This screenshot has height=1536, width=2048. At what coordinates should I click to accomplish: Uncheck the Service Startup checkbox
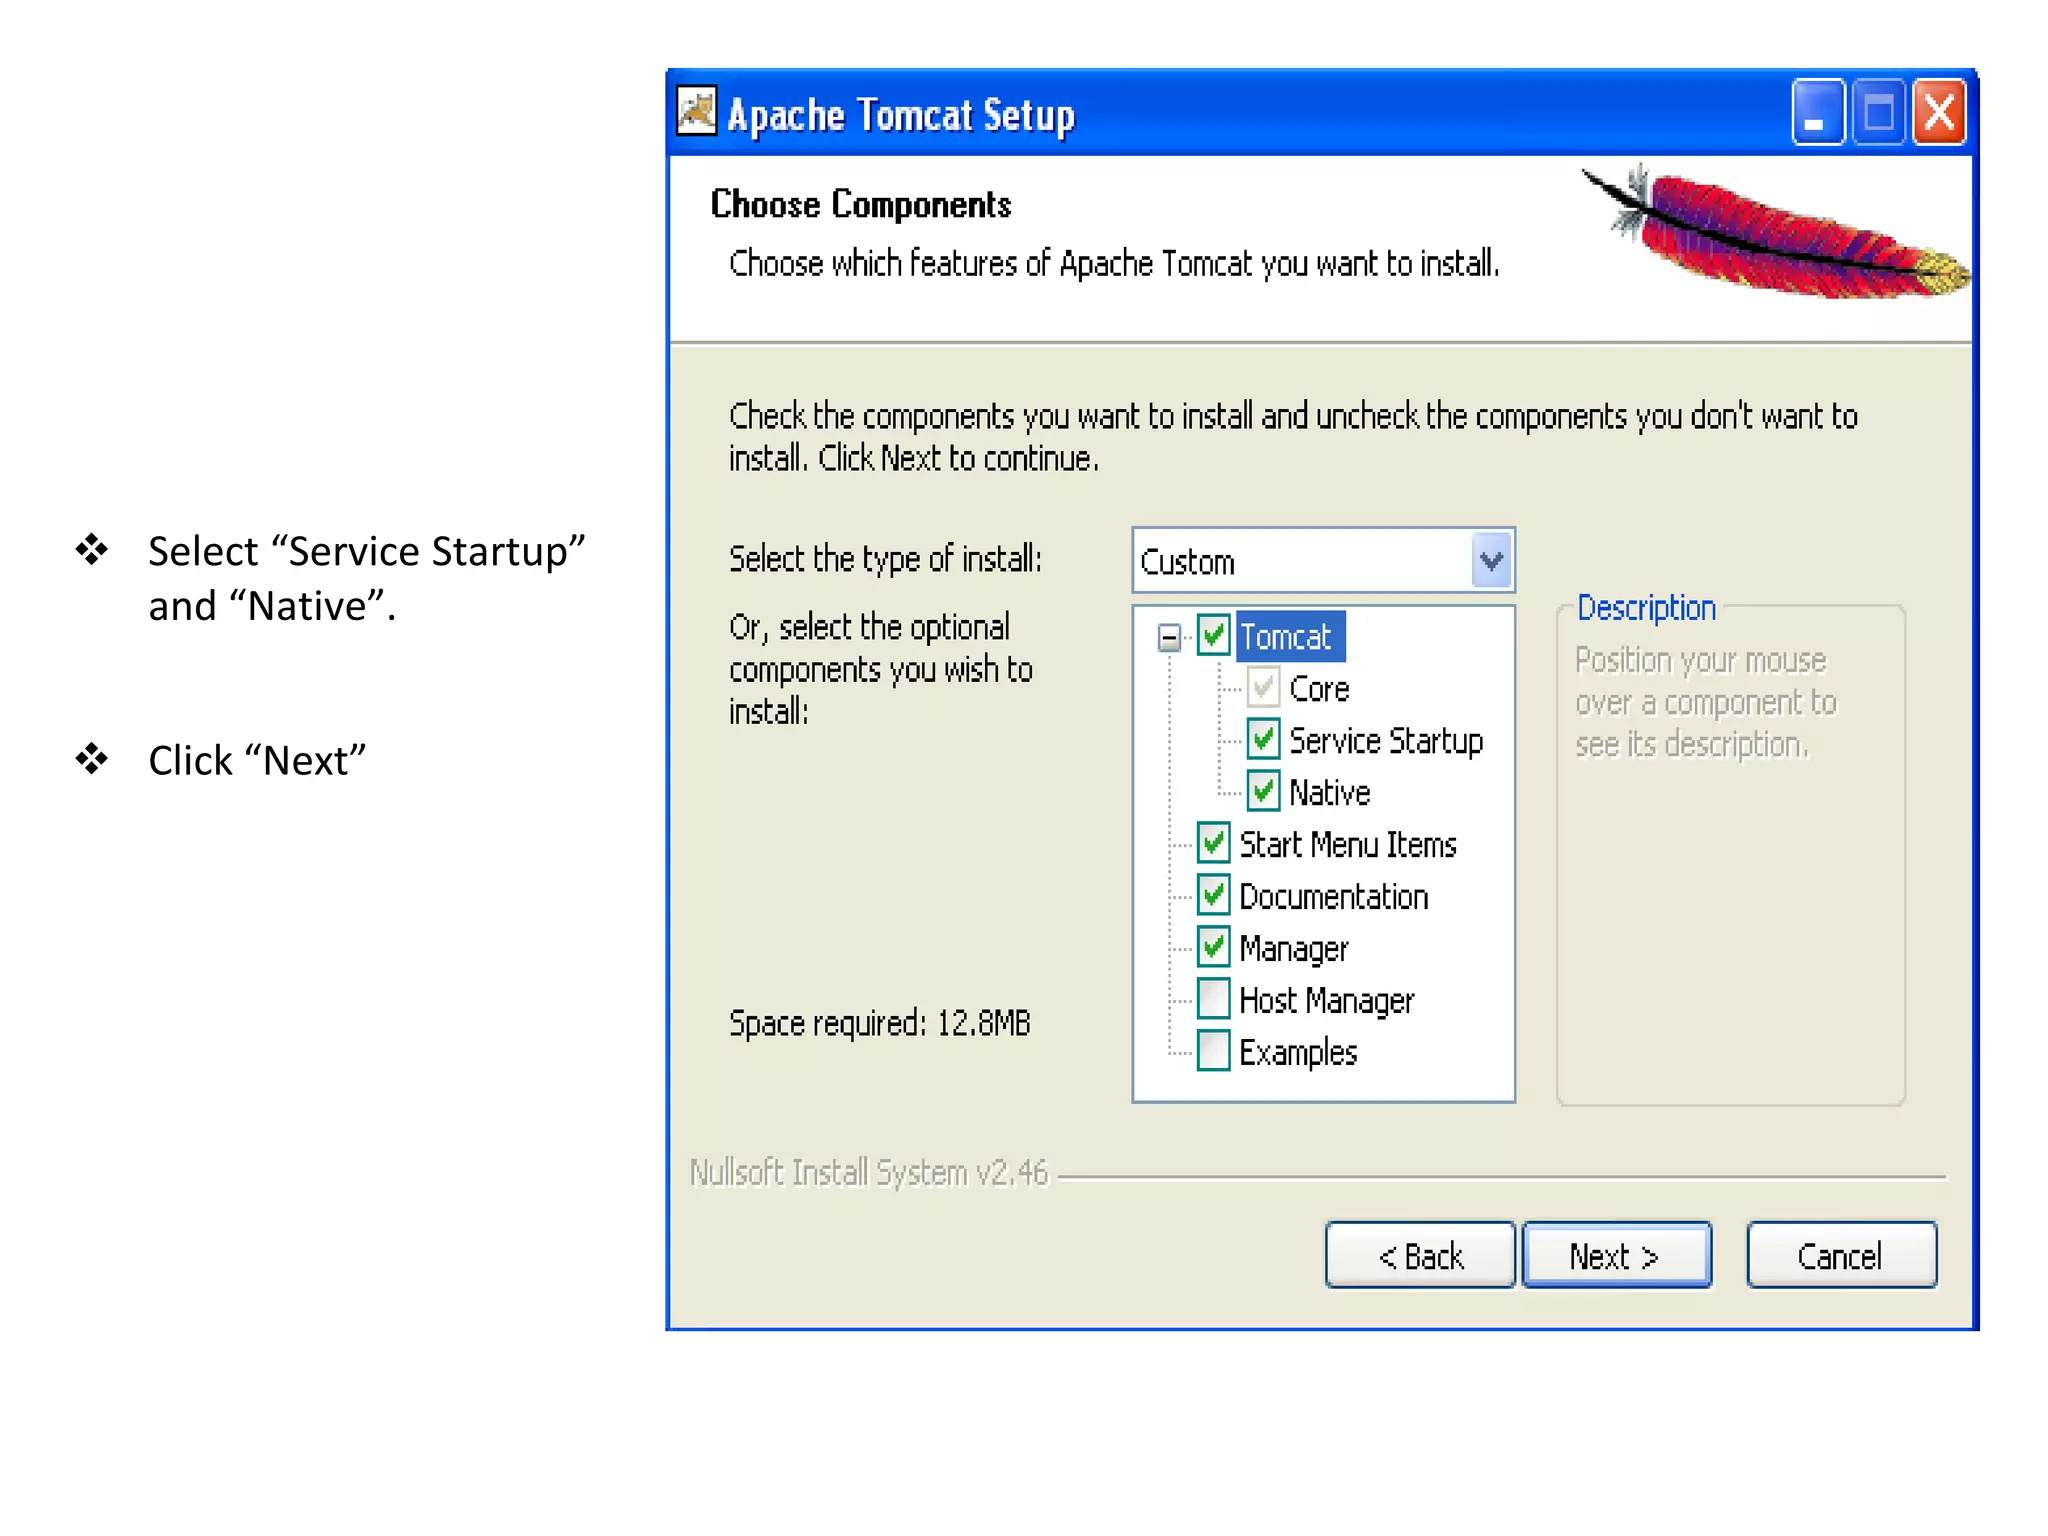[1263, 740]
